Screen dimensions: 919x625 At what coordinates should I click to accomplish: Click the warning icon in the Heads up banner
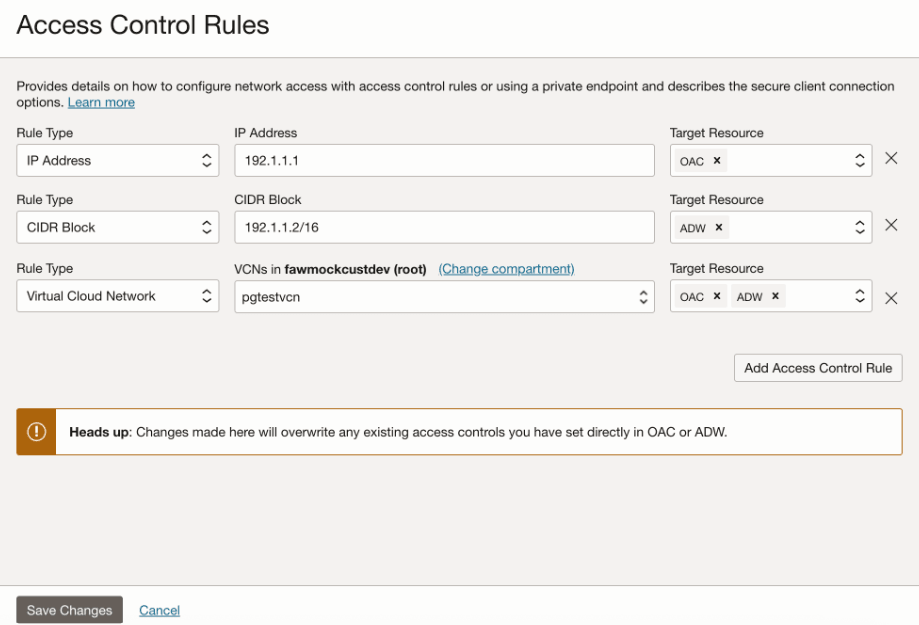point(36,431)
